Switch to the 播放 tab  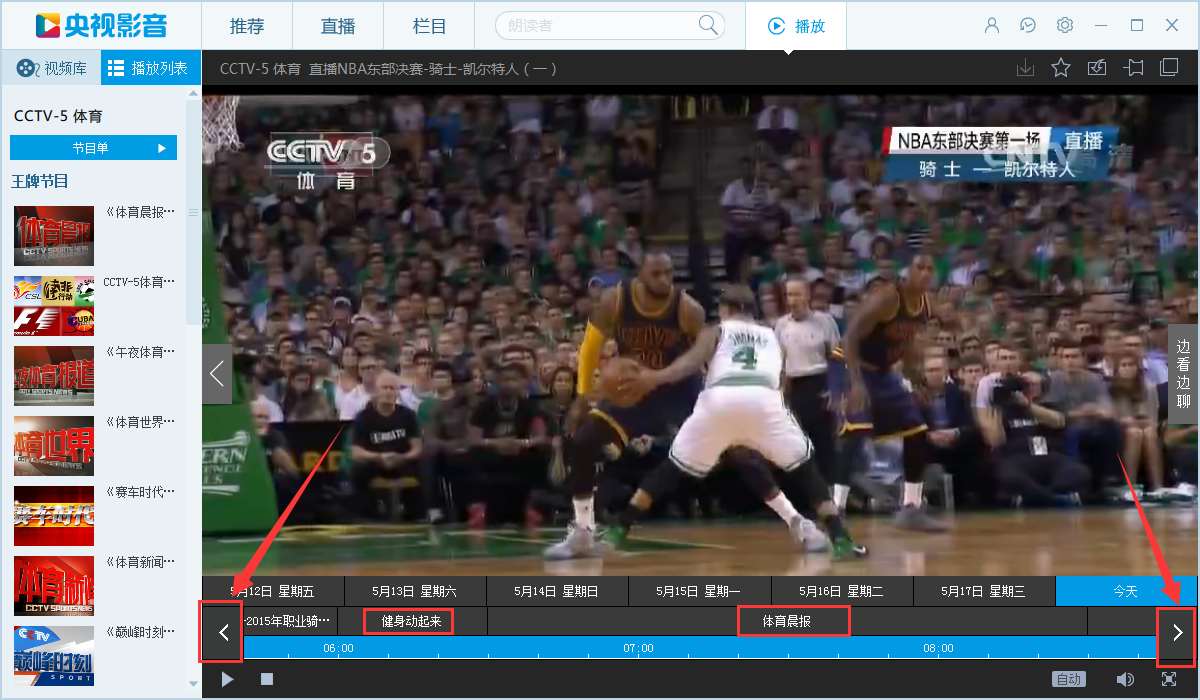tap(796, 25)
